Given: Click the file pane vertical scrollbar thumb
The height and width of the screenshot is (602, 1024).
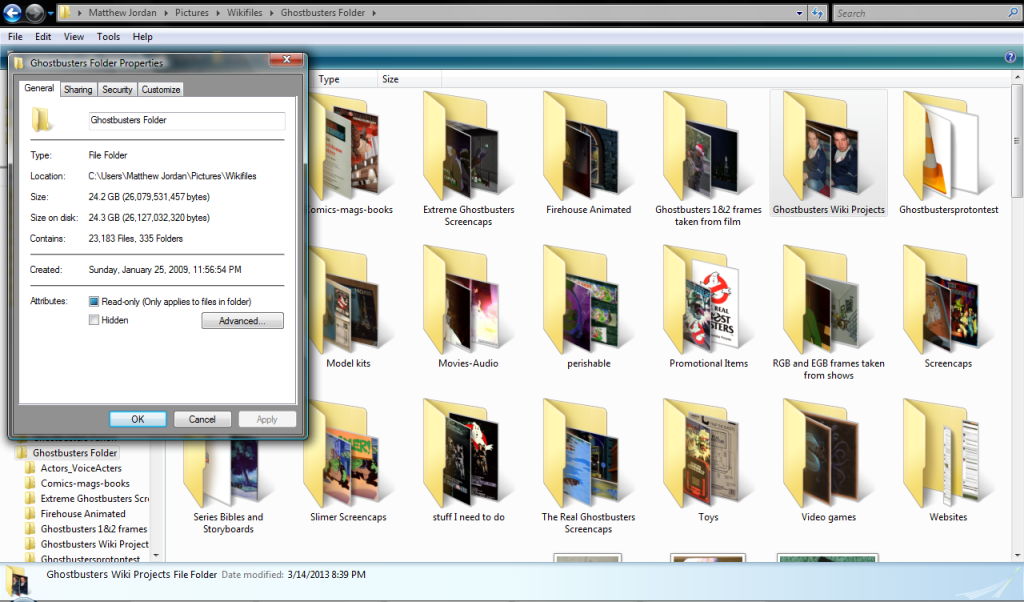Looking at the screenshot, I should tap(1017, 140).
